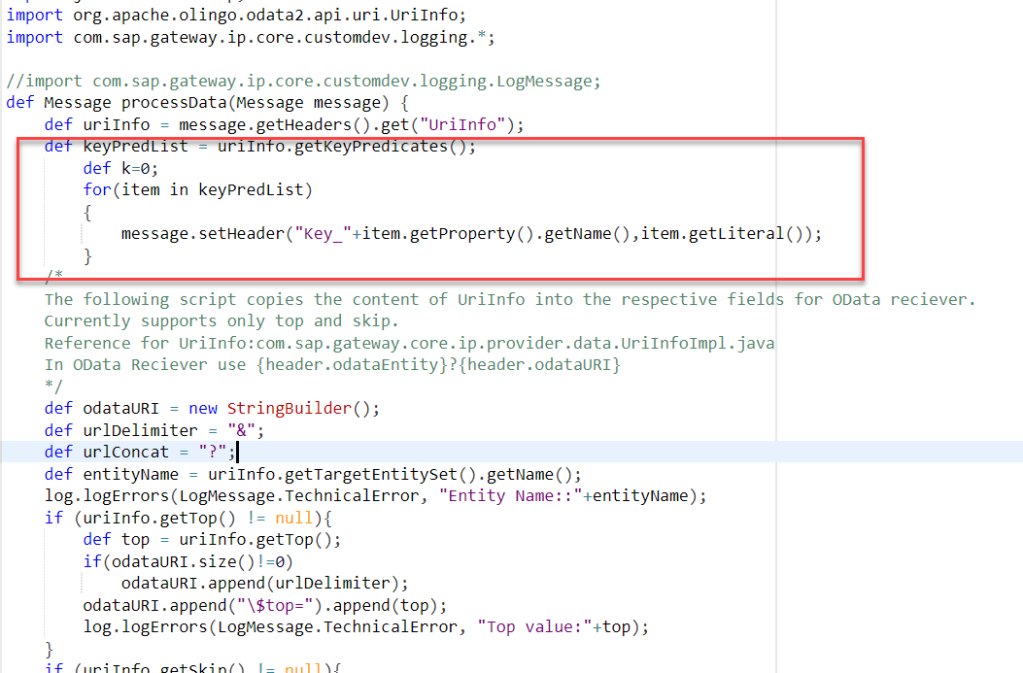This screenshot has width=1023, height=673.
Task: Click the urlConcat "?" declaration line
Action: click(139, 452)
